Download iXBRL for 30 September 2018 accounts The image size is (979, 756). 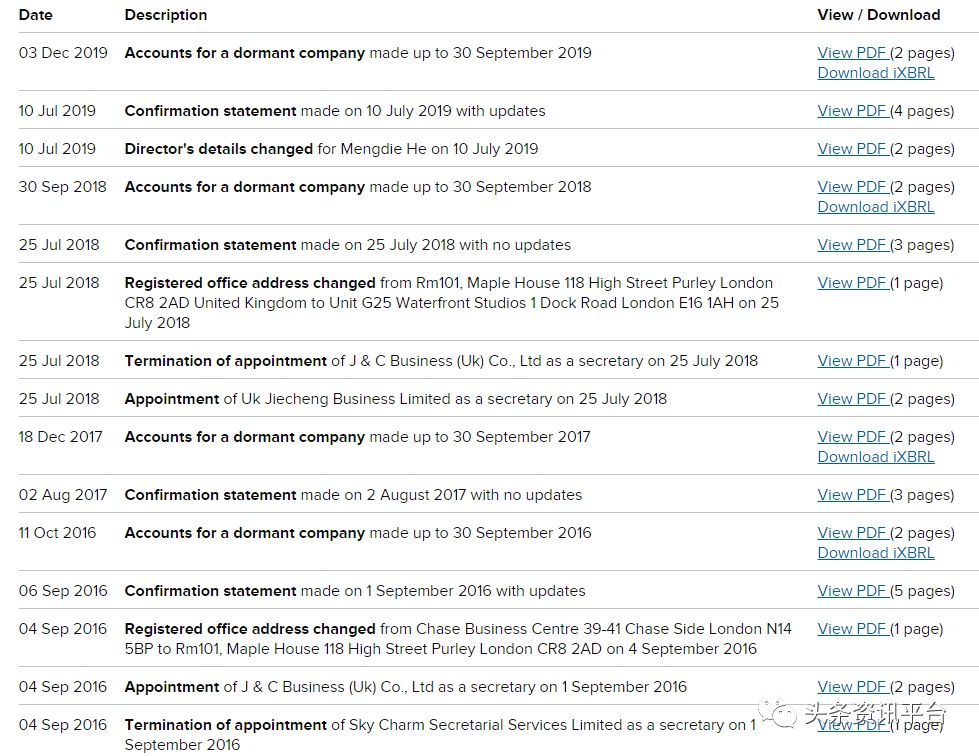click(875, 207)
